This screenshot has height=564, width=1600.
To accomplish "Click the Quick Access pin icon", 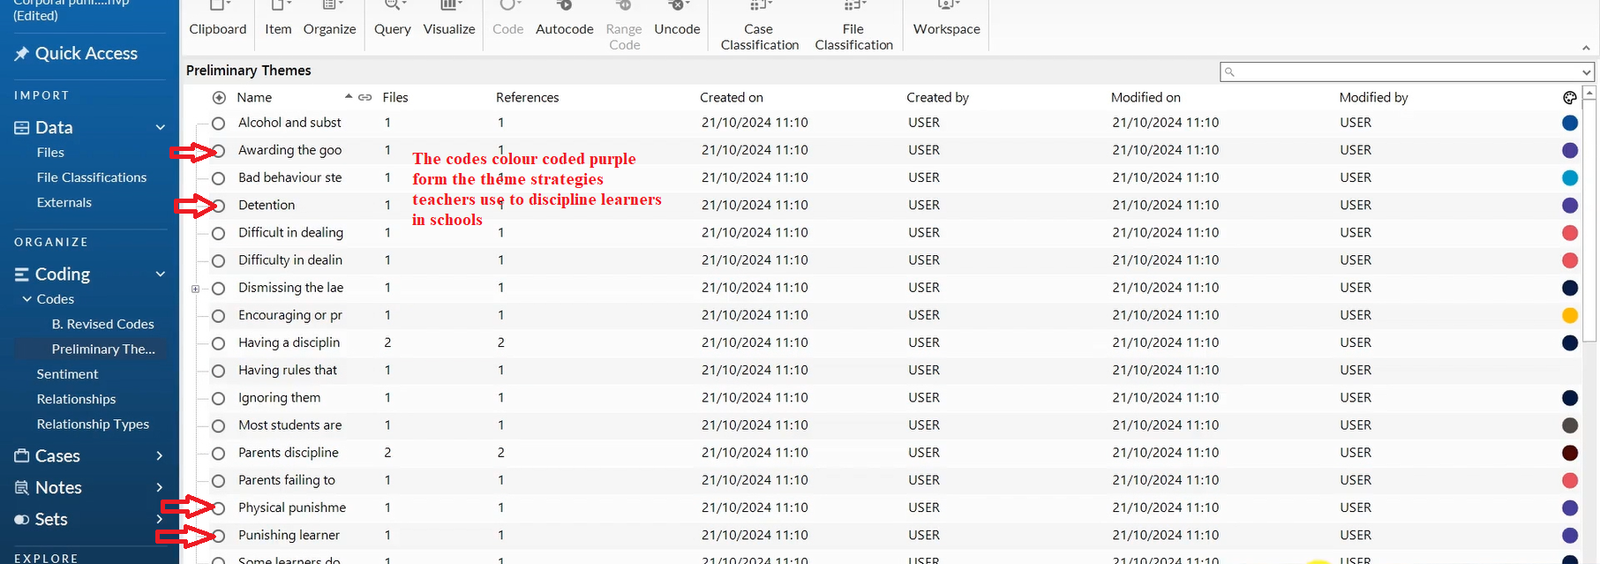I will [x=21, y=54].
